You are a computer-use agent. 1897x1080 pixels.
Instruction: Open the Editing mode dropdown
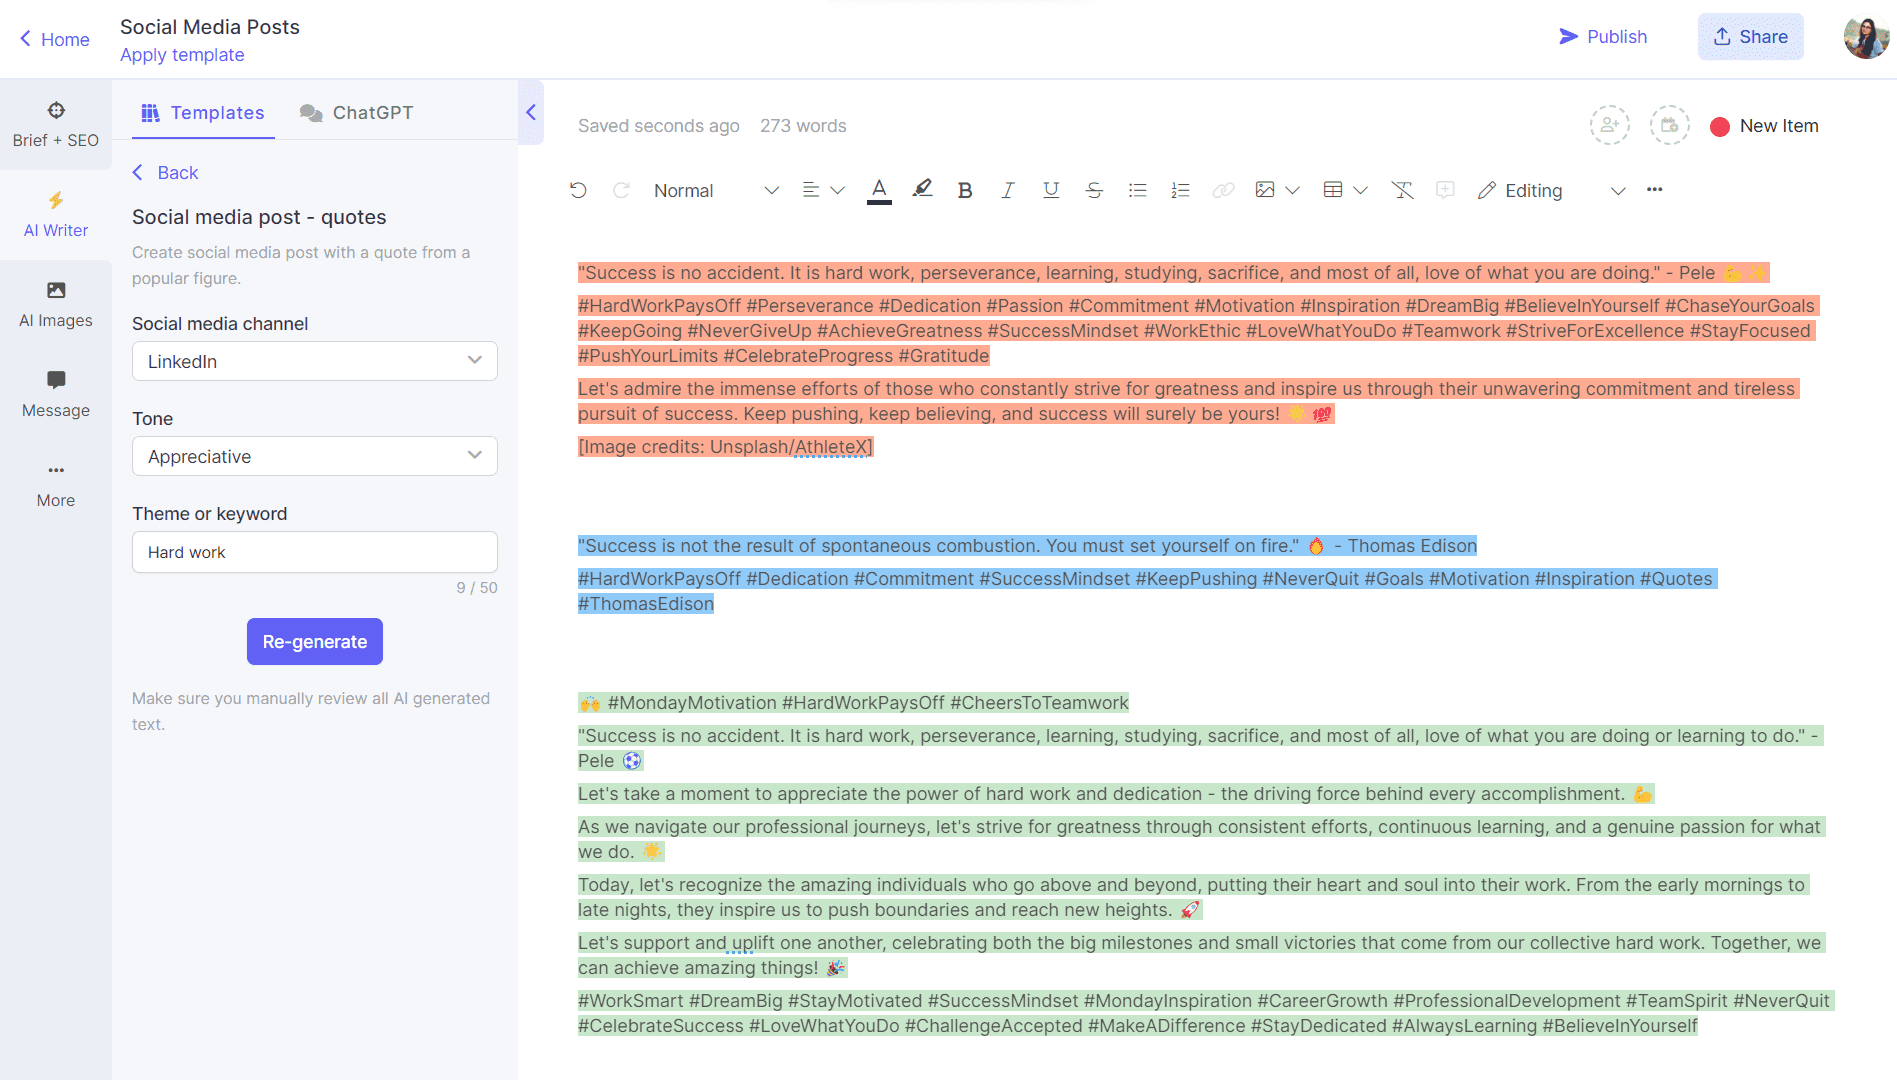1551,190
